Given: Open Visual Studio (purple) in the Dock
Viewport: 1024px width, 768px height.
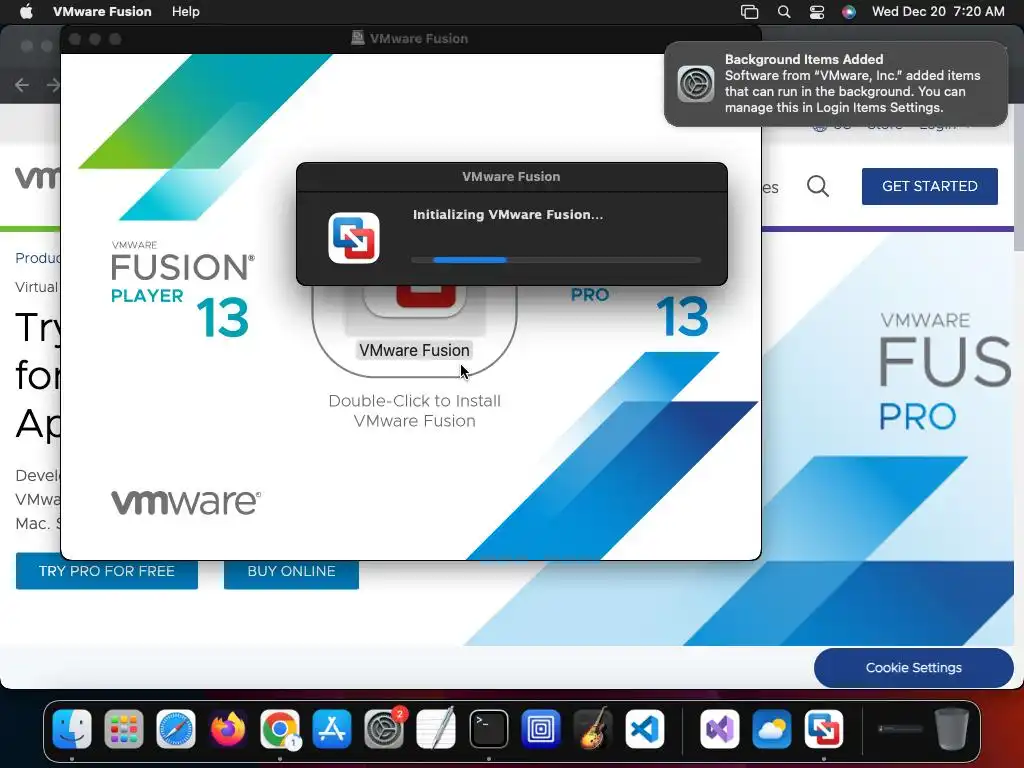Looking at the screenshot, I should [x=720, y=729].
